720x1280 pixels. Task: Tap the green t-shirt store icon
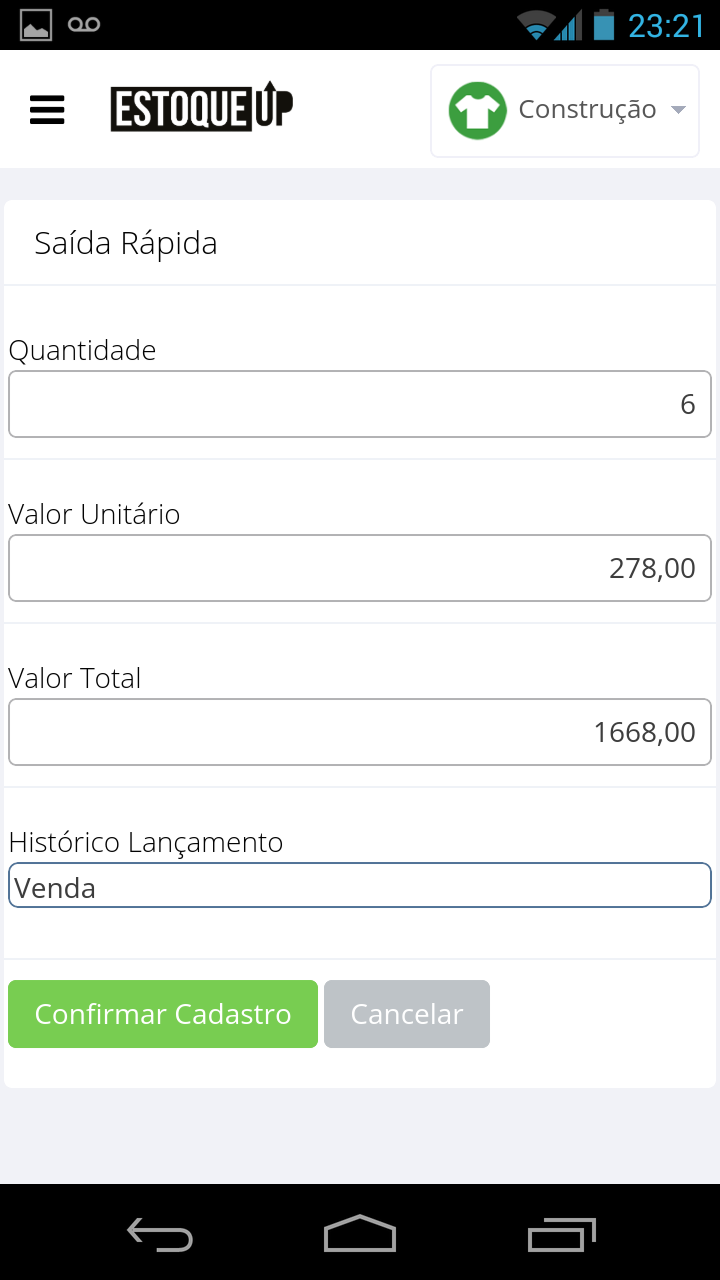[477, 110]
